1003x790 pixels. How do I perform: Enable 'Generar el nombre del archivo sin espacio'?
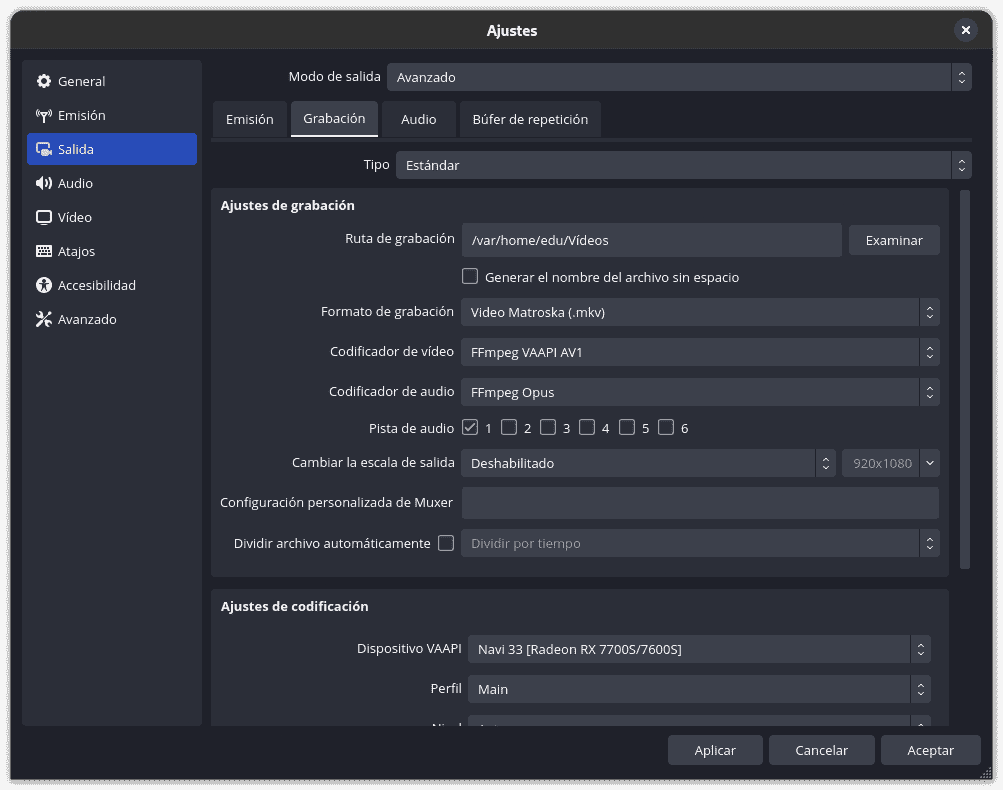[470, 276]
